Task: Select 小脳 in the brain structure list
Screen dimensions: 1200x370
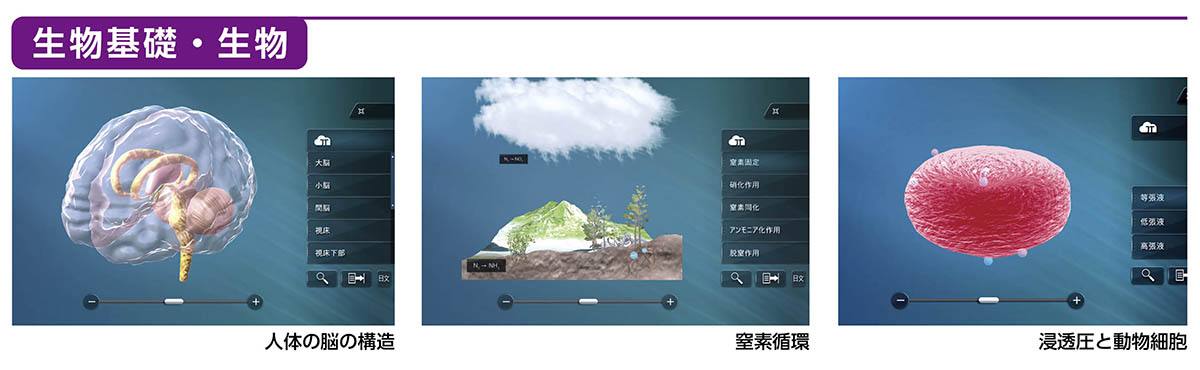Action: point(348,186)
